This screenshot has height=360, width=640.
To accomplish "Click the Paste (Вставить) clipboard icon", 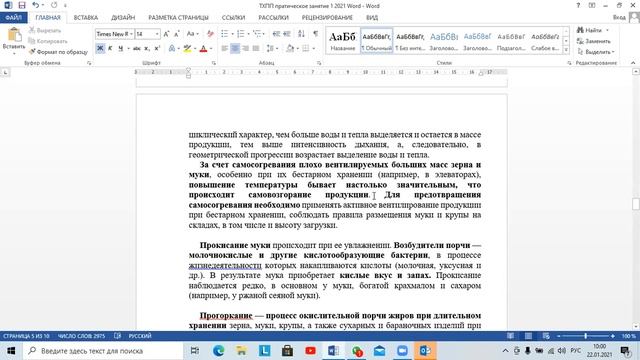I will pyautogui.click(x=14, y=35).
